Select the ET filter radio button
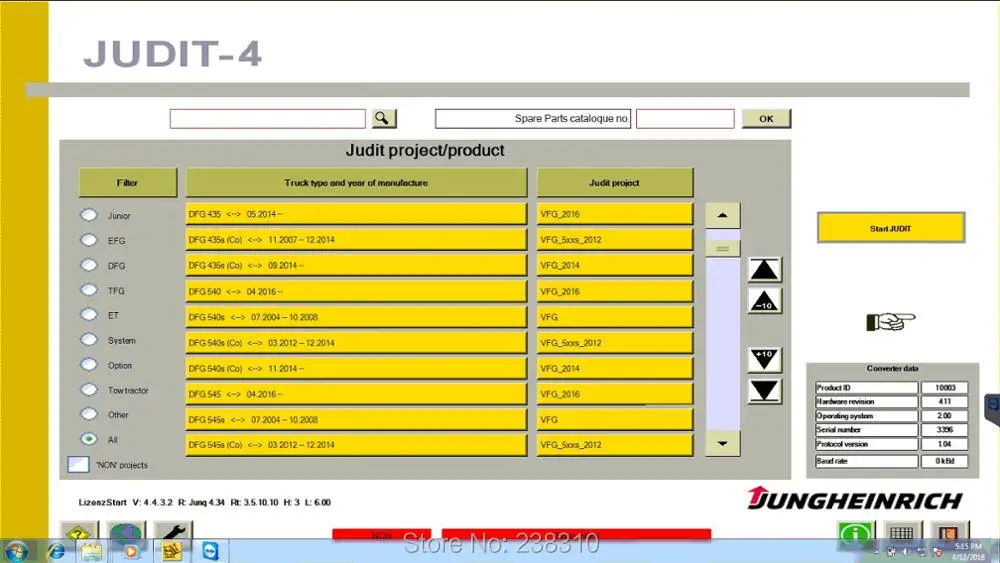1000x563 pixels. 89,314
